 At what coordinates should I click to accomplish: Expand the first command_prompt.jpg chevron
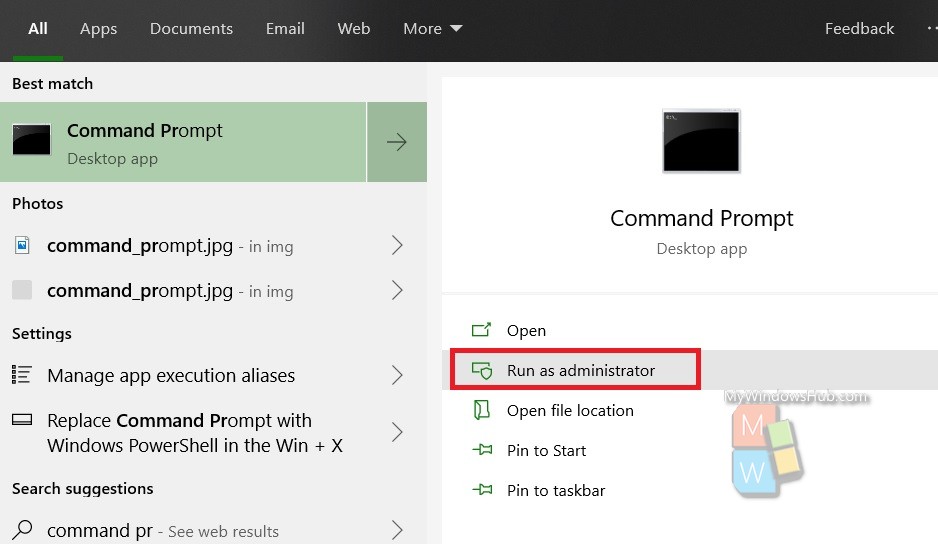pos(397,245)
